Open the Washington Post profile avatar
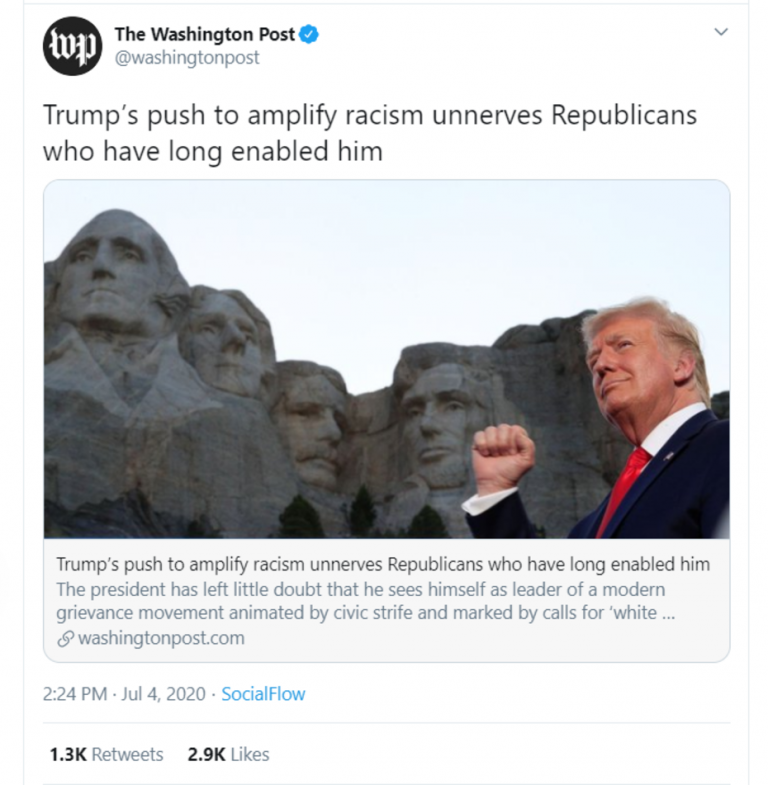This screenshot has width=768, height=785. point(73,46)
